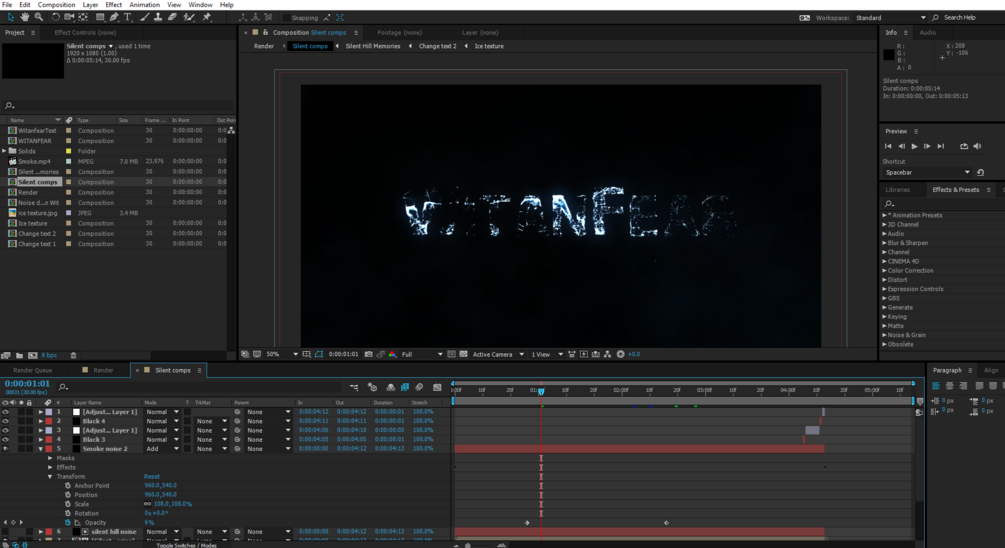Select the Puppet Pin tool
This screenshot has height=548, width=1005.
pos(206,17)
